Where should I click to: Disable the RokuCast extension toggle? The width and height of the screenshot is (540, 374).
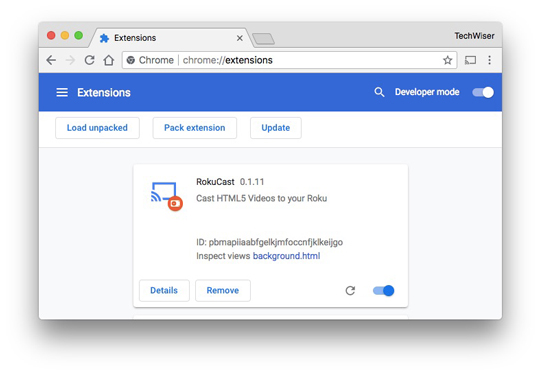[x=384, y=291]
